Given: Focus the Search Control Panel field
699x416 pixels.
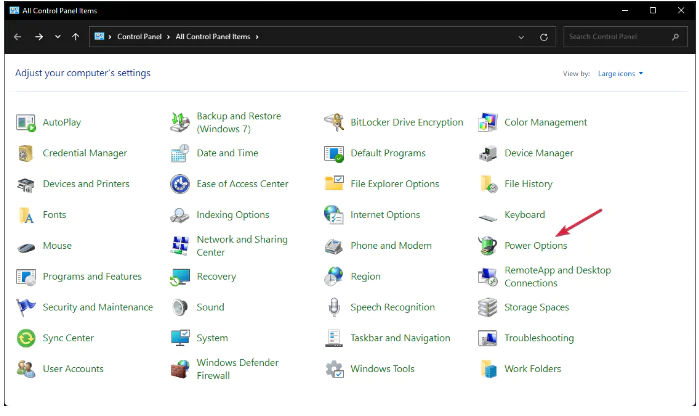Looking at the screenshot, I should [625, 37].
